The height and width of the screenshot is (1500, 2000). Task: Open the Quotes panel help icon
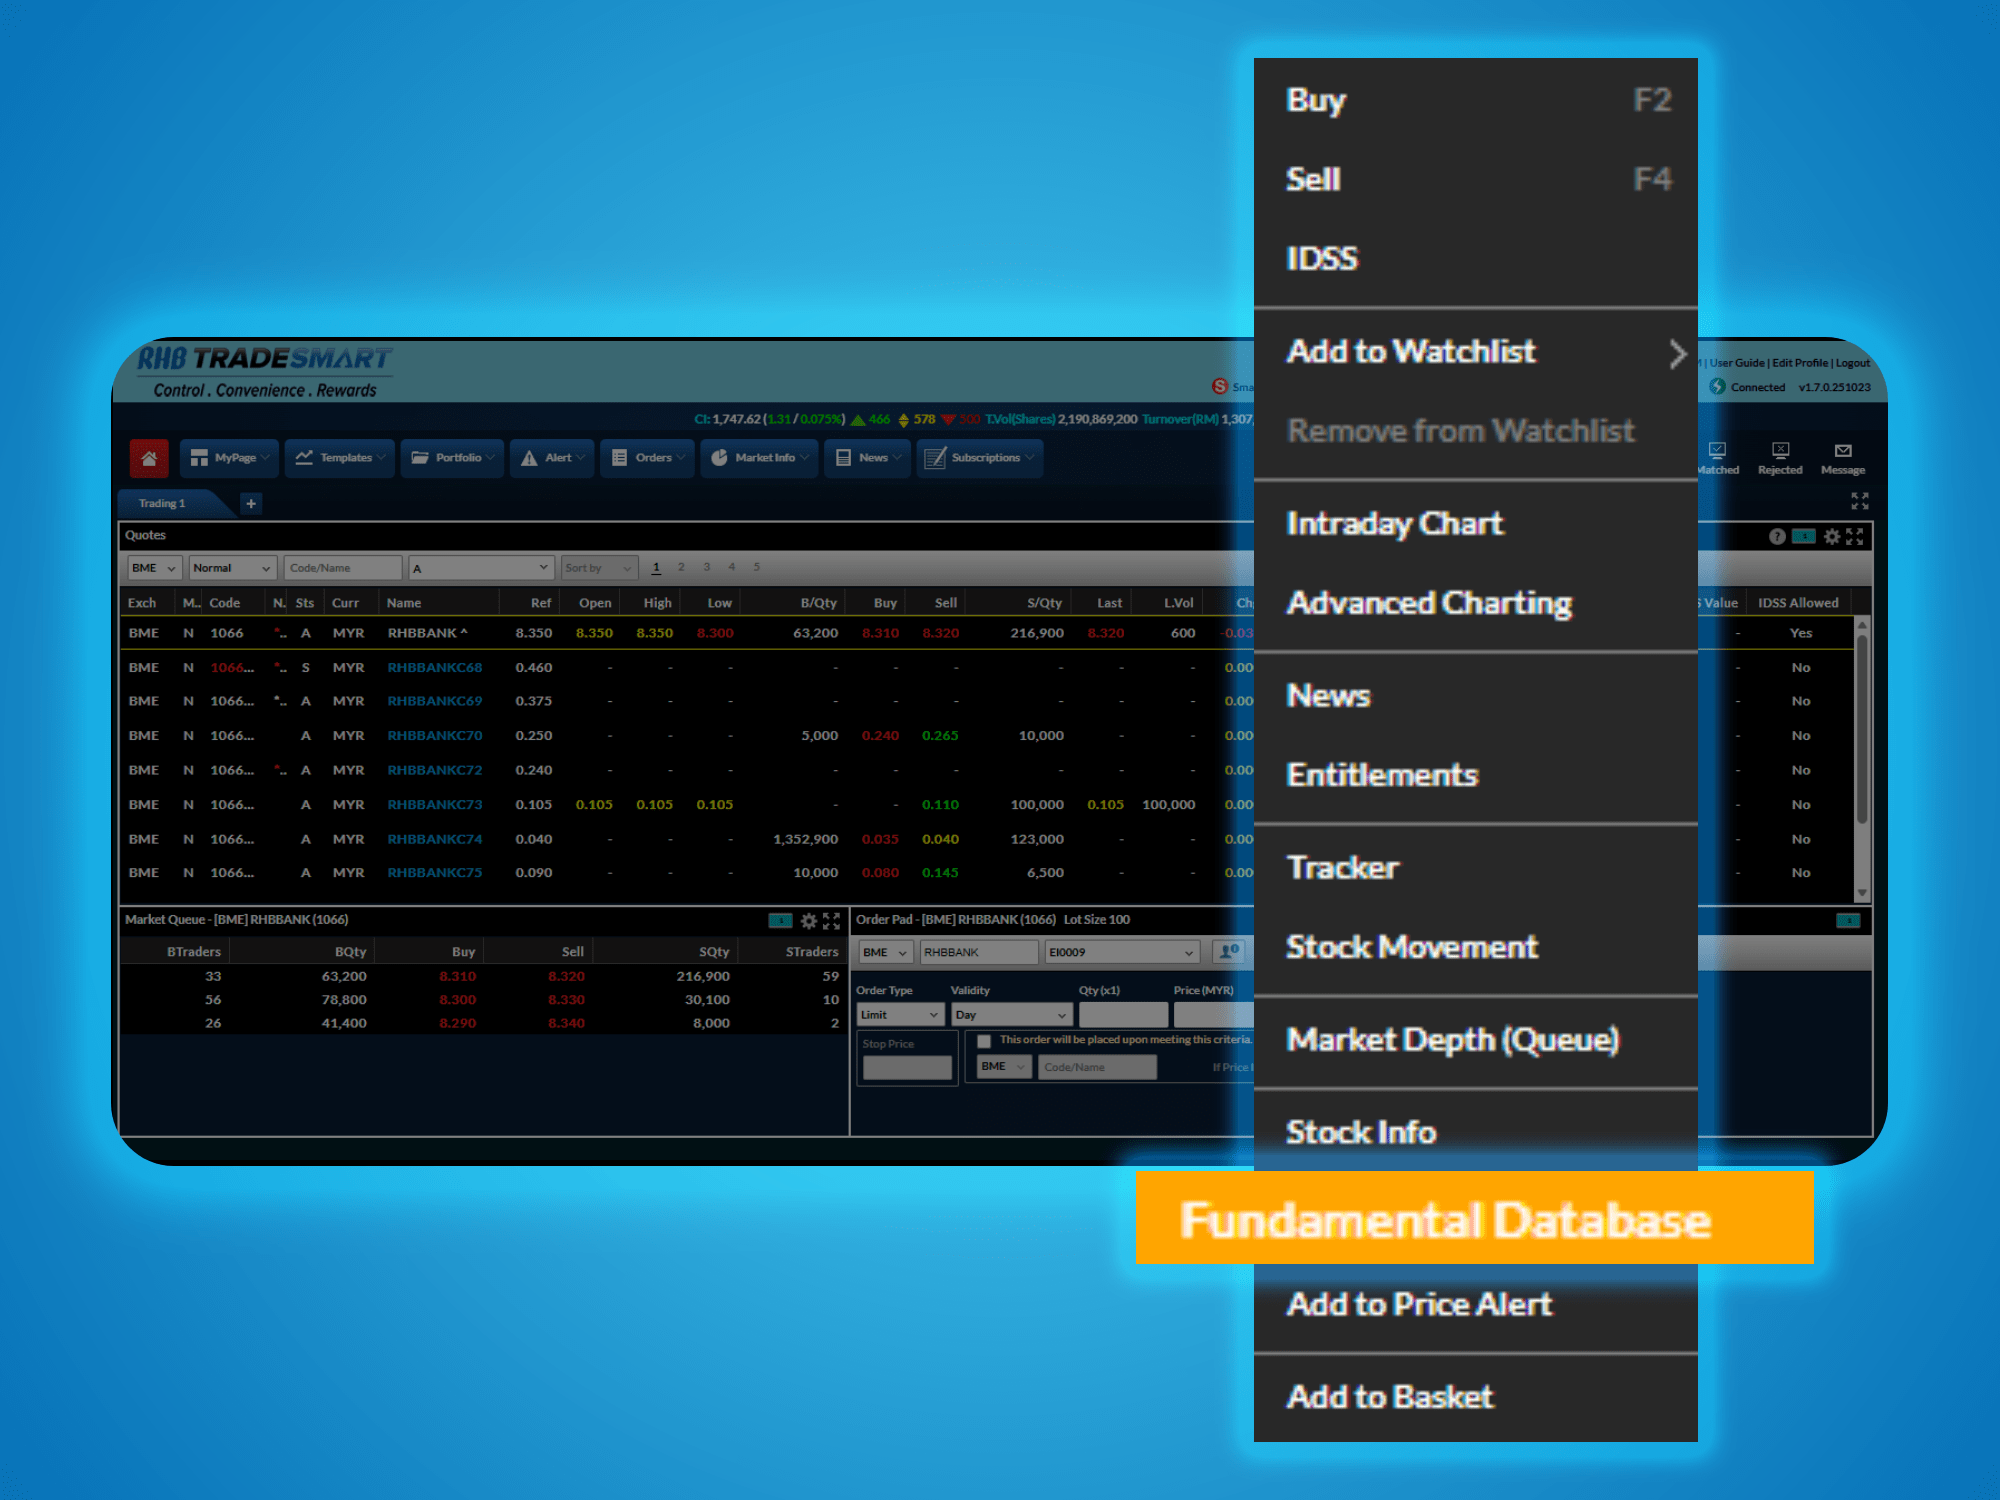coord(1777,537)
